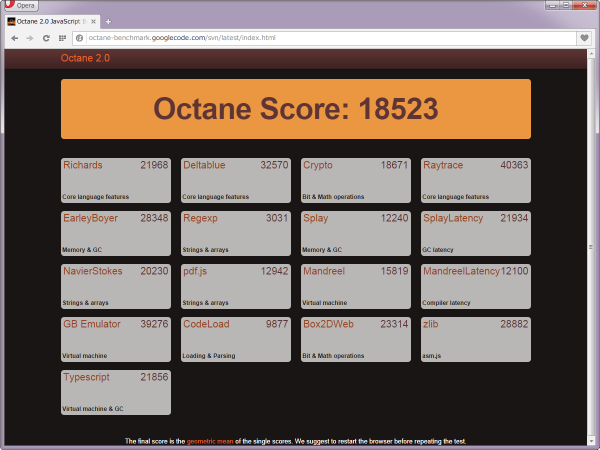This screenshot has height=450, width=600.
Task: Open the Speed Dial grid icon
Action: (62, 38)
